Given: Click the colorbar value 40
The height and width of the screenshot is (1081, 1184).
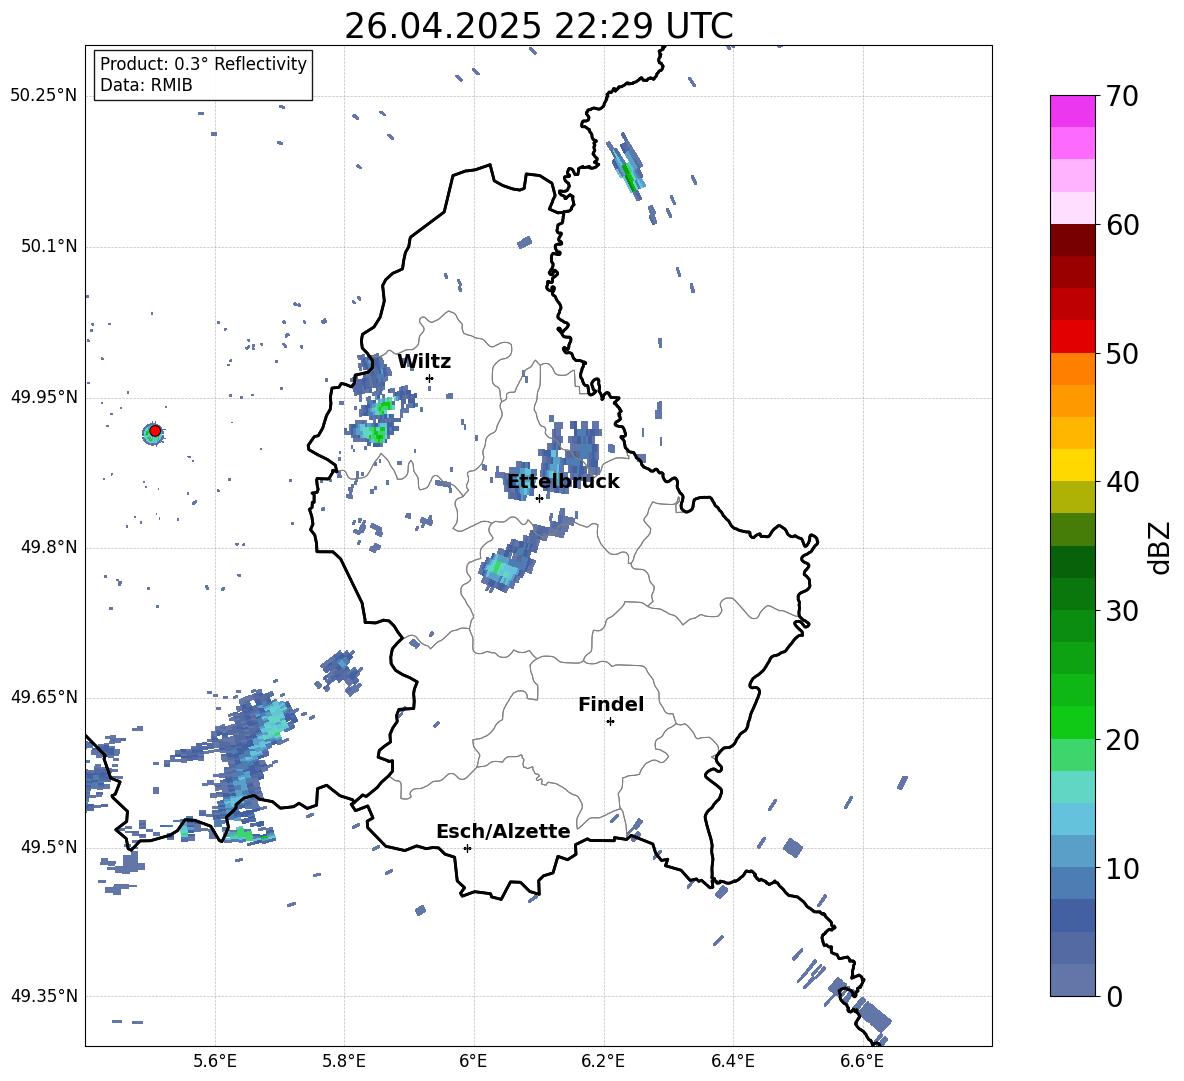Looking at the screenshot, I should pyautogui.click(x=1122, y=482).
